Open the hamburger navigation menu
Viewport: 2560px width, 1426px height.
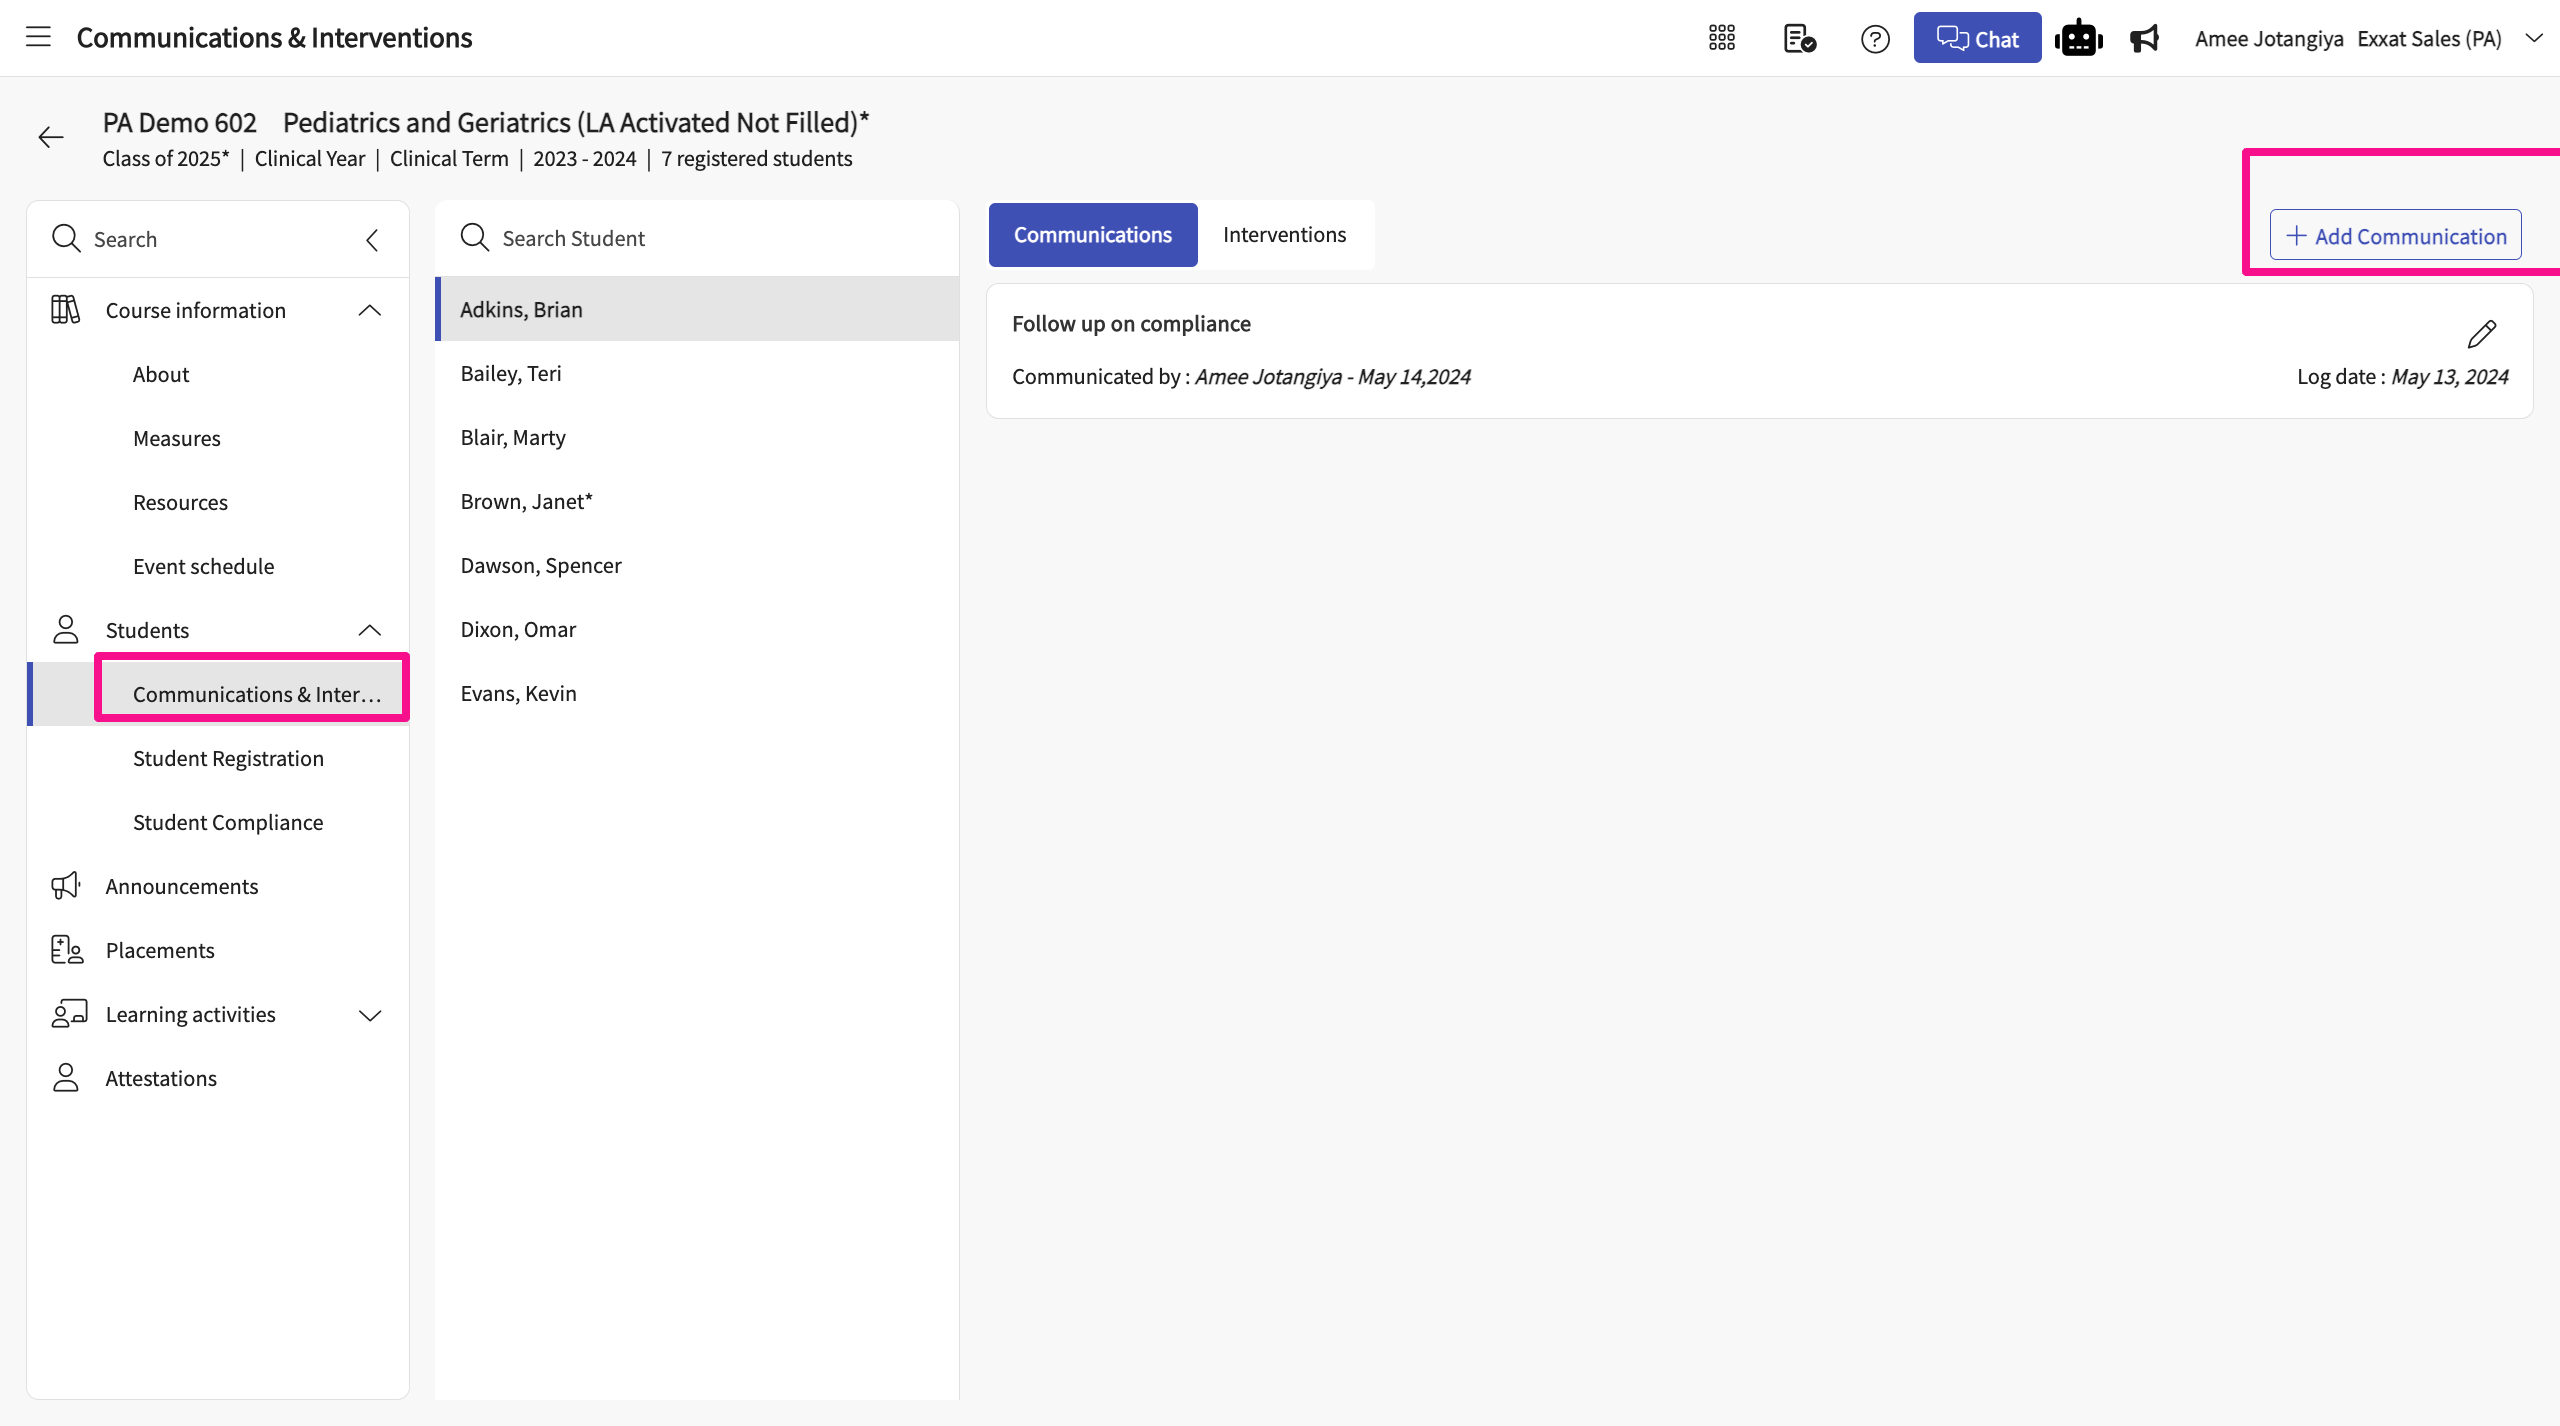38,38
